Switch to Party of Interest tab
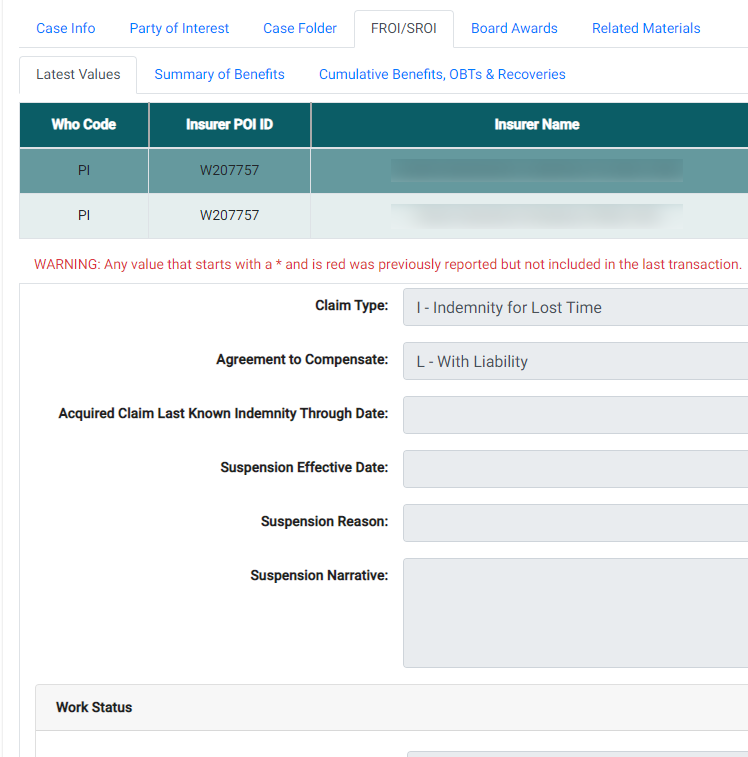Screen dimensions: 748x757 click(179, 28)
